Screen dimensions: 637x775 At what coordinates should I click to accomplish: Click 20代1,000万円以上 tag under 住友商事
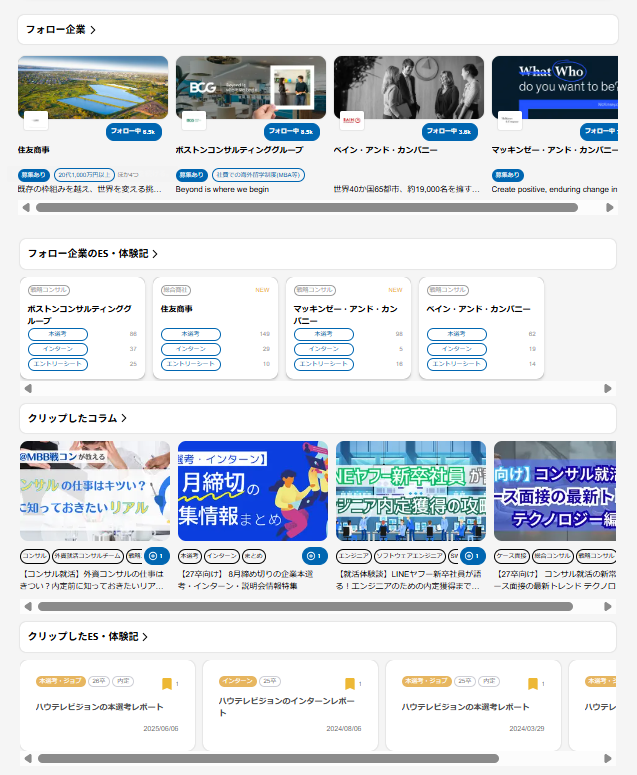click(x=84, y=175)
